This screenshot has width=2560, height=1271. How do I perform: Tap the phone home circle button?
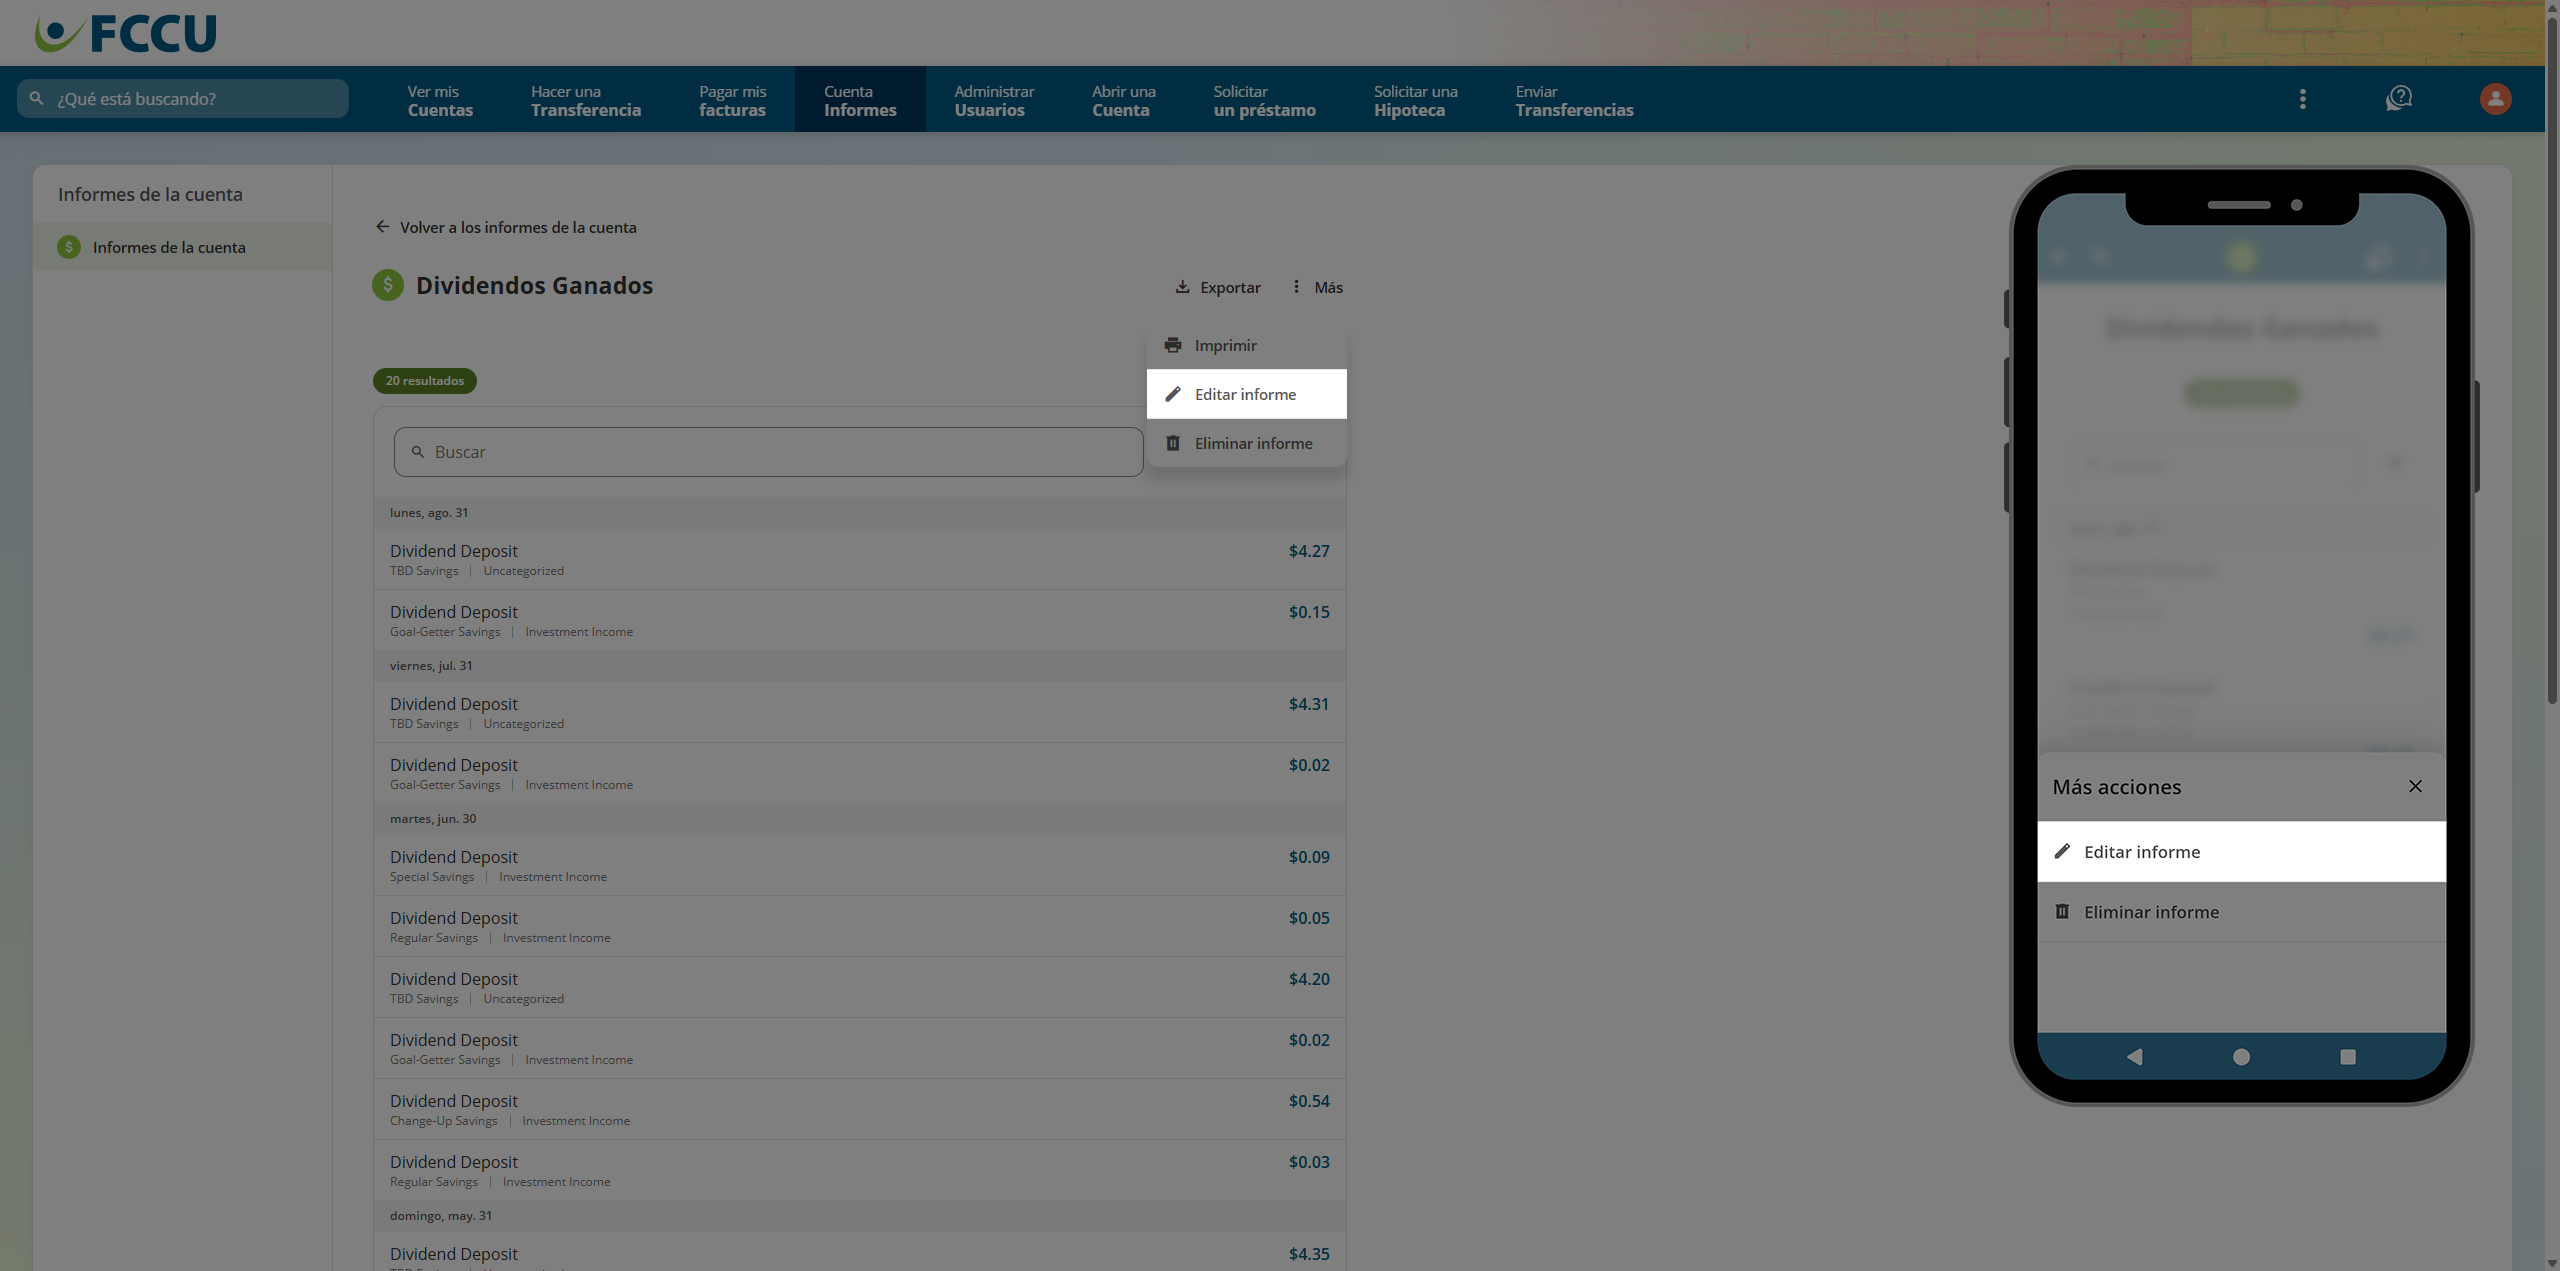click(2241, 1056)
